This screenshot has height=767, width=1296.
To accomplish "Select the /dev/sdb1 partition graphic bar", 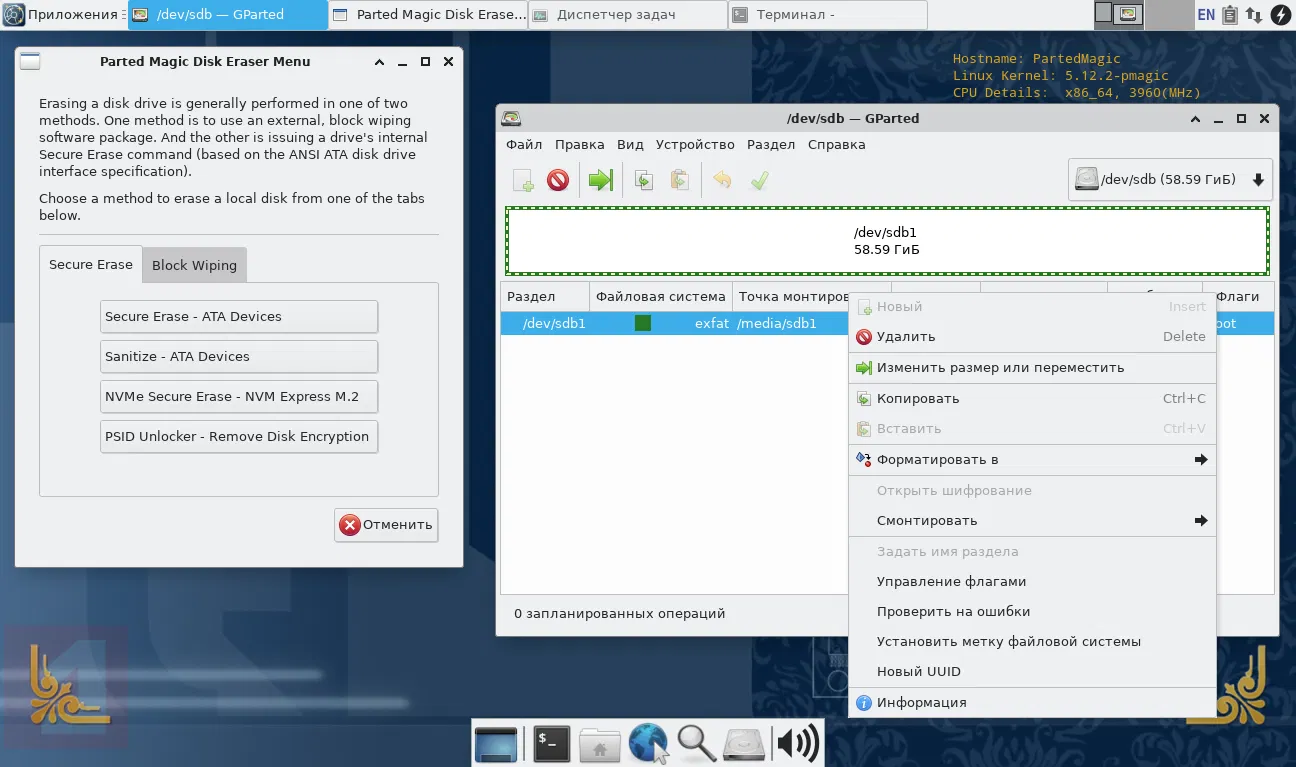I will pyautogui.click(x=887, y=241).
